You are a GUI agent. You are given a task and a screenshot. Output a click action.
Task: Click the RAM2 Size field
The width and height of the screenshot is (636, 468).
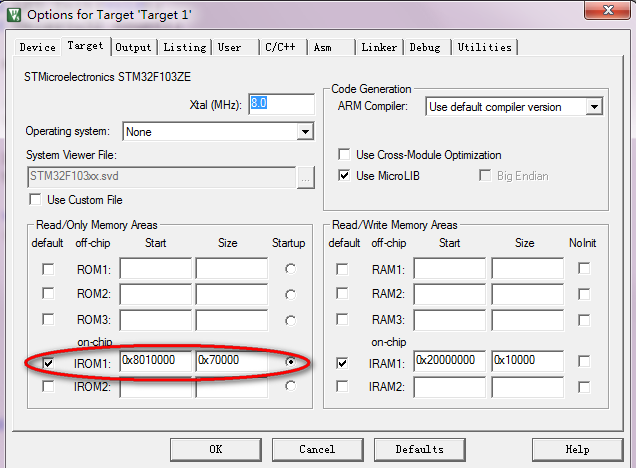(x=528, y=294)
